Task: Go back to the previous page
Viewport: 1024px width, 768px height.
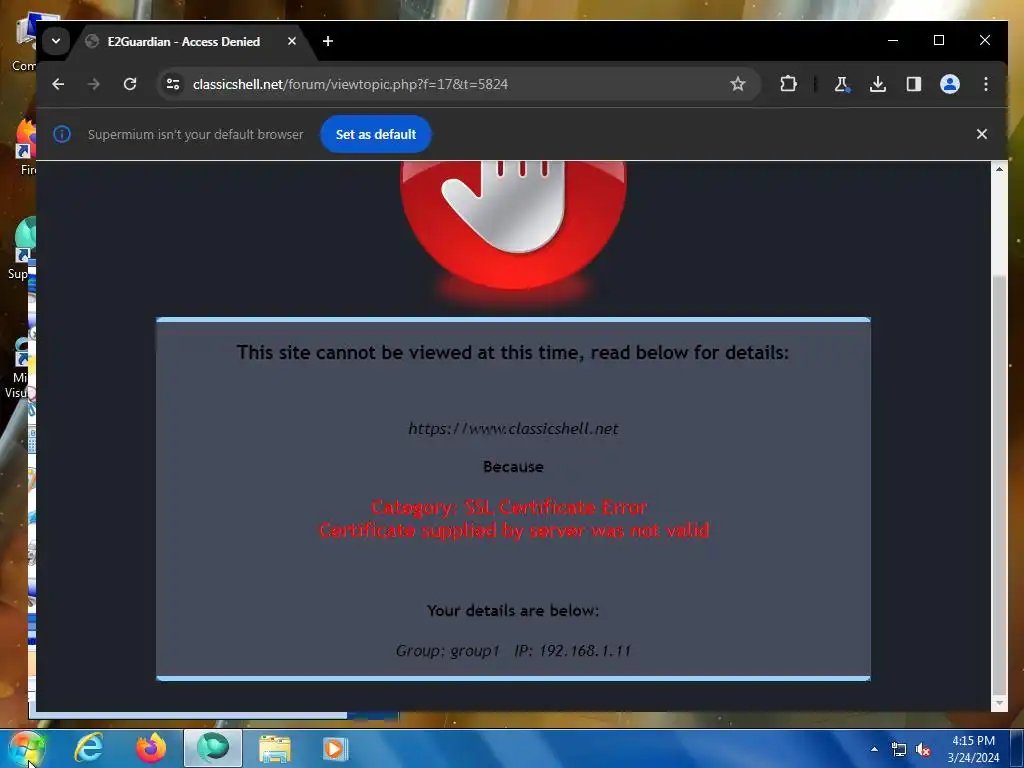Action: [x=58, y=84]
